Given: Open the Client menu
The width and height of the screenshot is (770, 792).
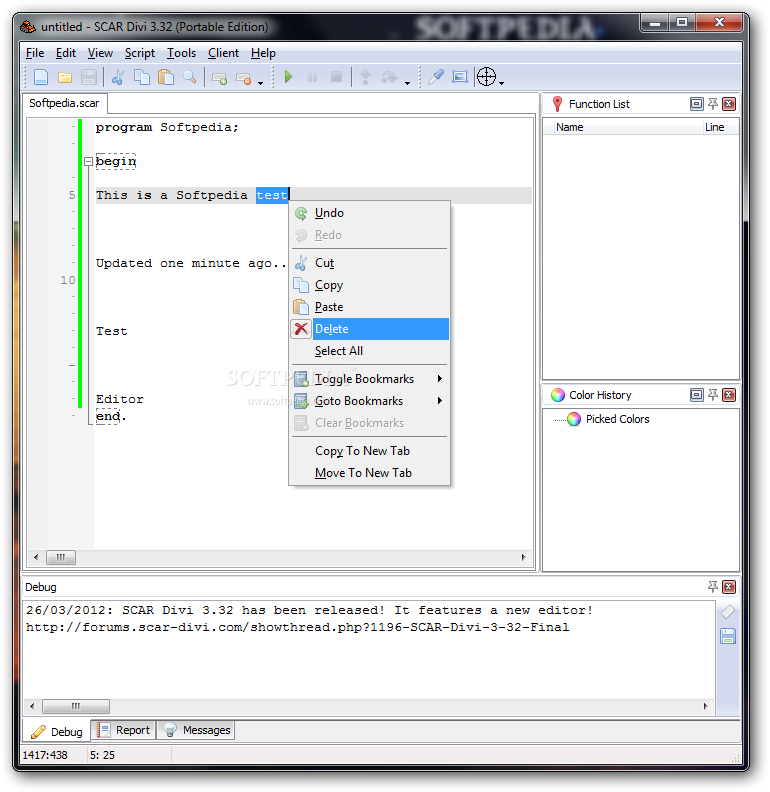Looking at the screenshot, I should [223, 53].
